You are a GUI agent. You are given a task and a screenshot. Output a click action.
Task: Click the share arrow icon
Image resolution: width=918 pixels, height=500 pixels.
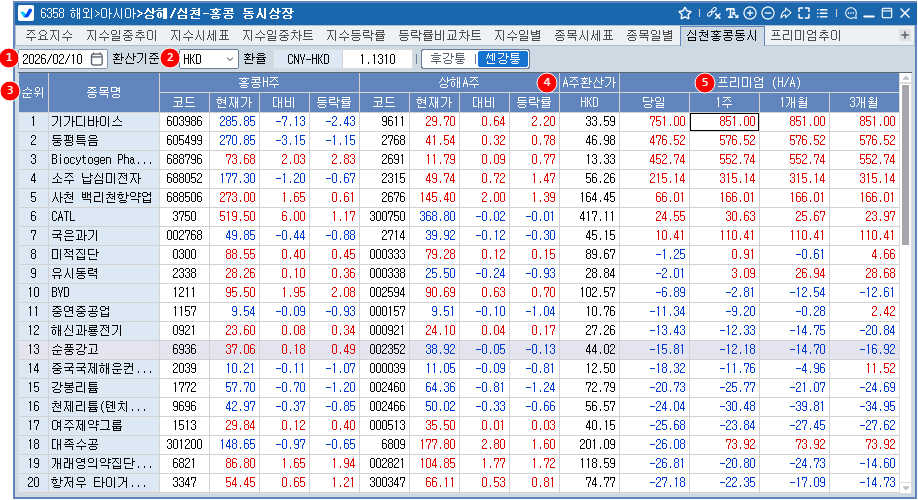[785, 13]
